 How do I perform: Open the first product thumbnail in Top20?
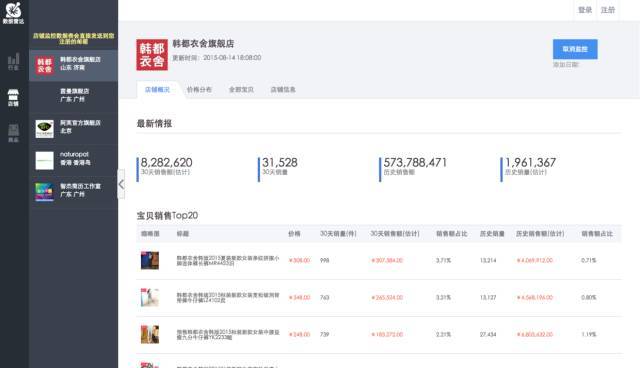(x=150, y=260)
